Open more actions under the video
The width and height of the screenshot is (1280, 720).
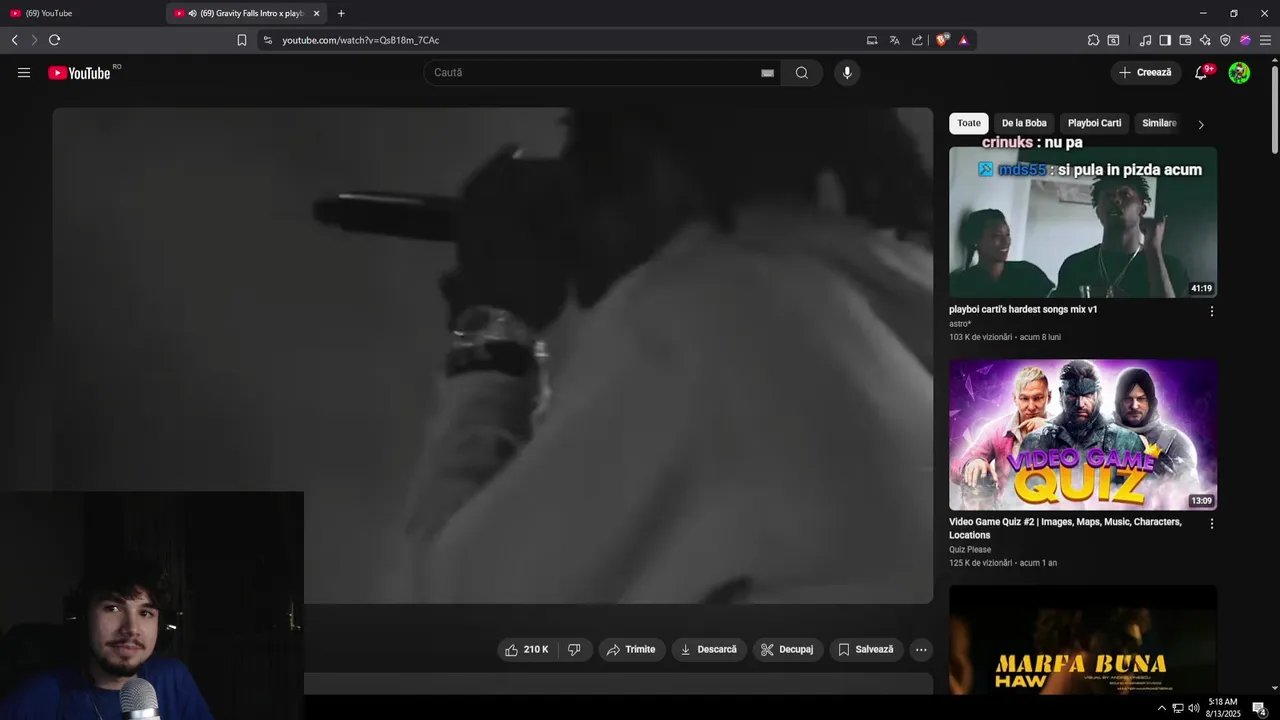click(921, 650)
